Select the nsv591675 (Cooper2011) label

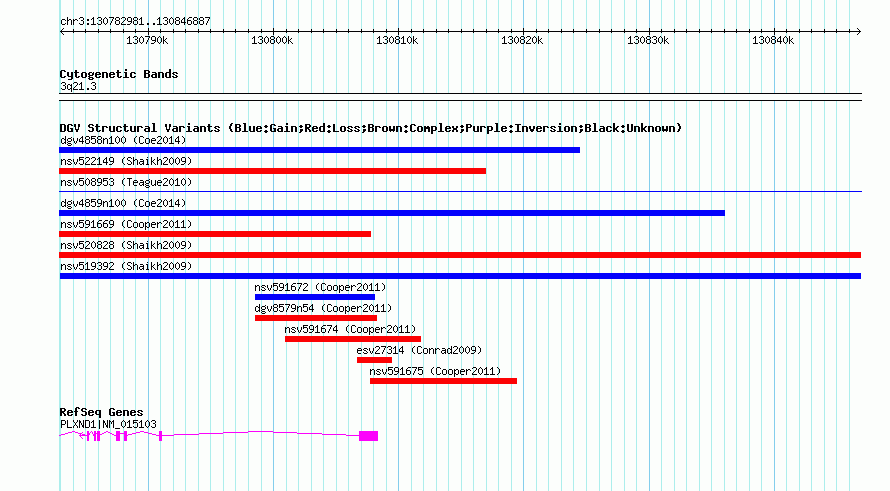435,371
